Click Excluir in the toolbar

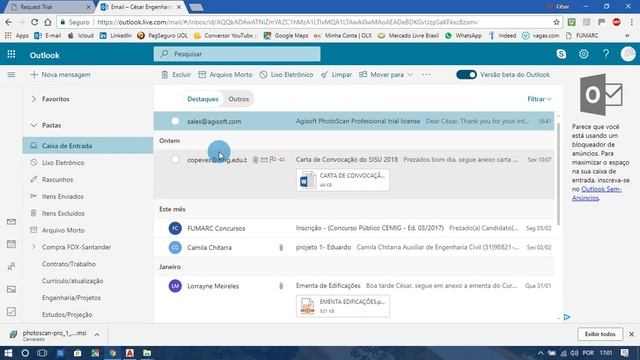click(x=176, y=75)
